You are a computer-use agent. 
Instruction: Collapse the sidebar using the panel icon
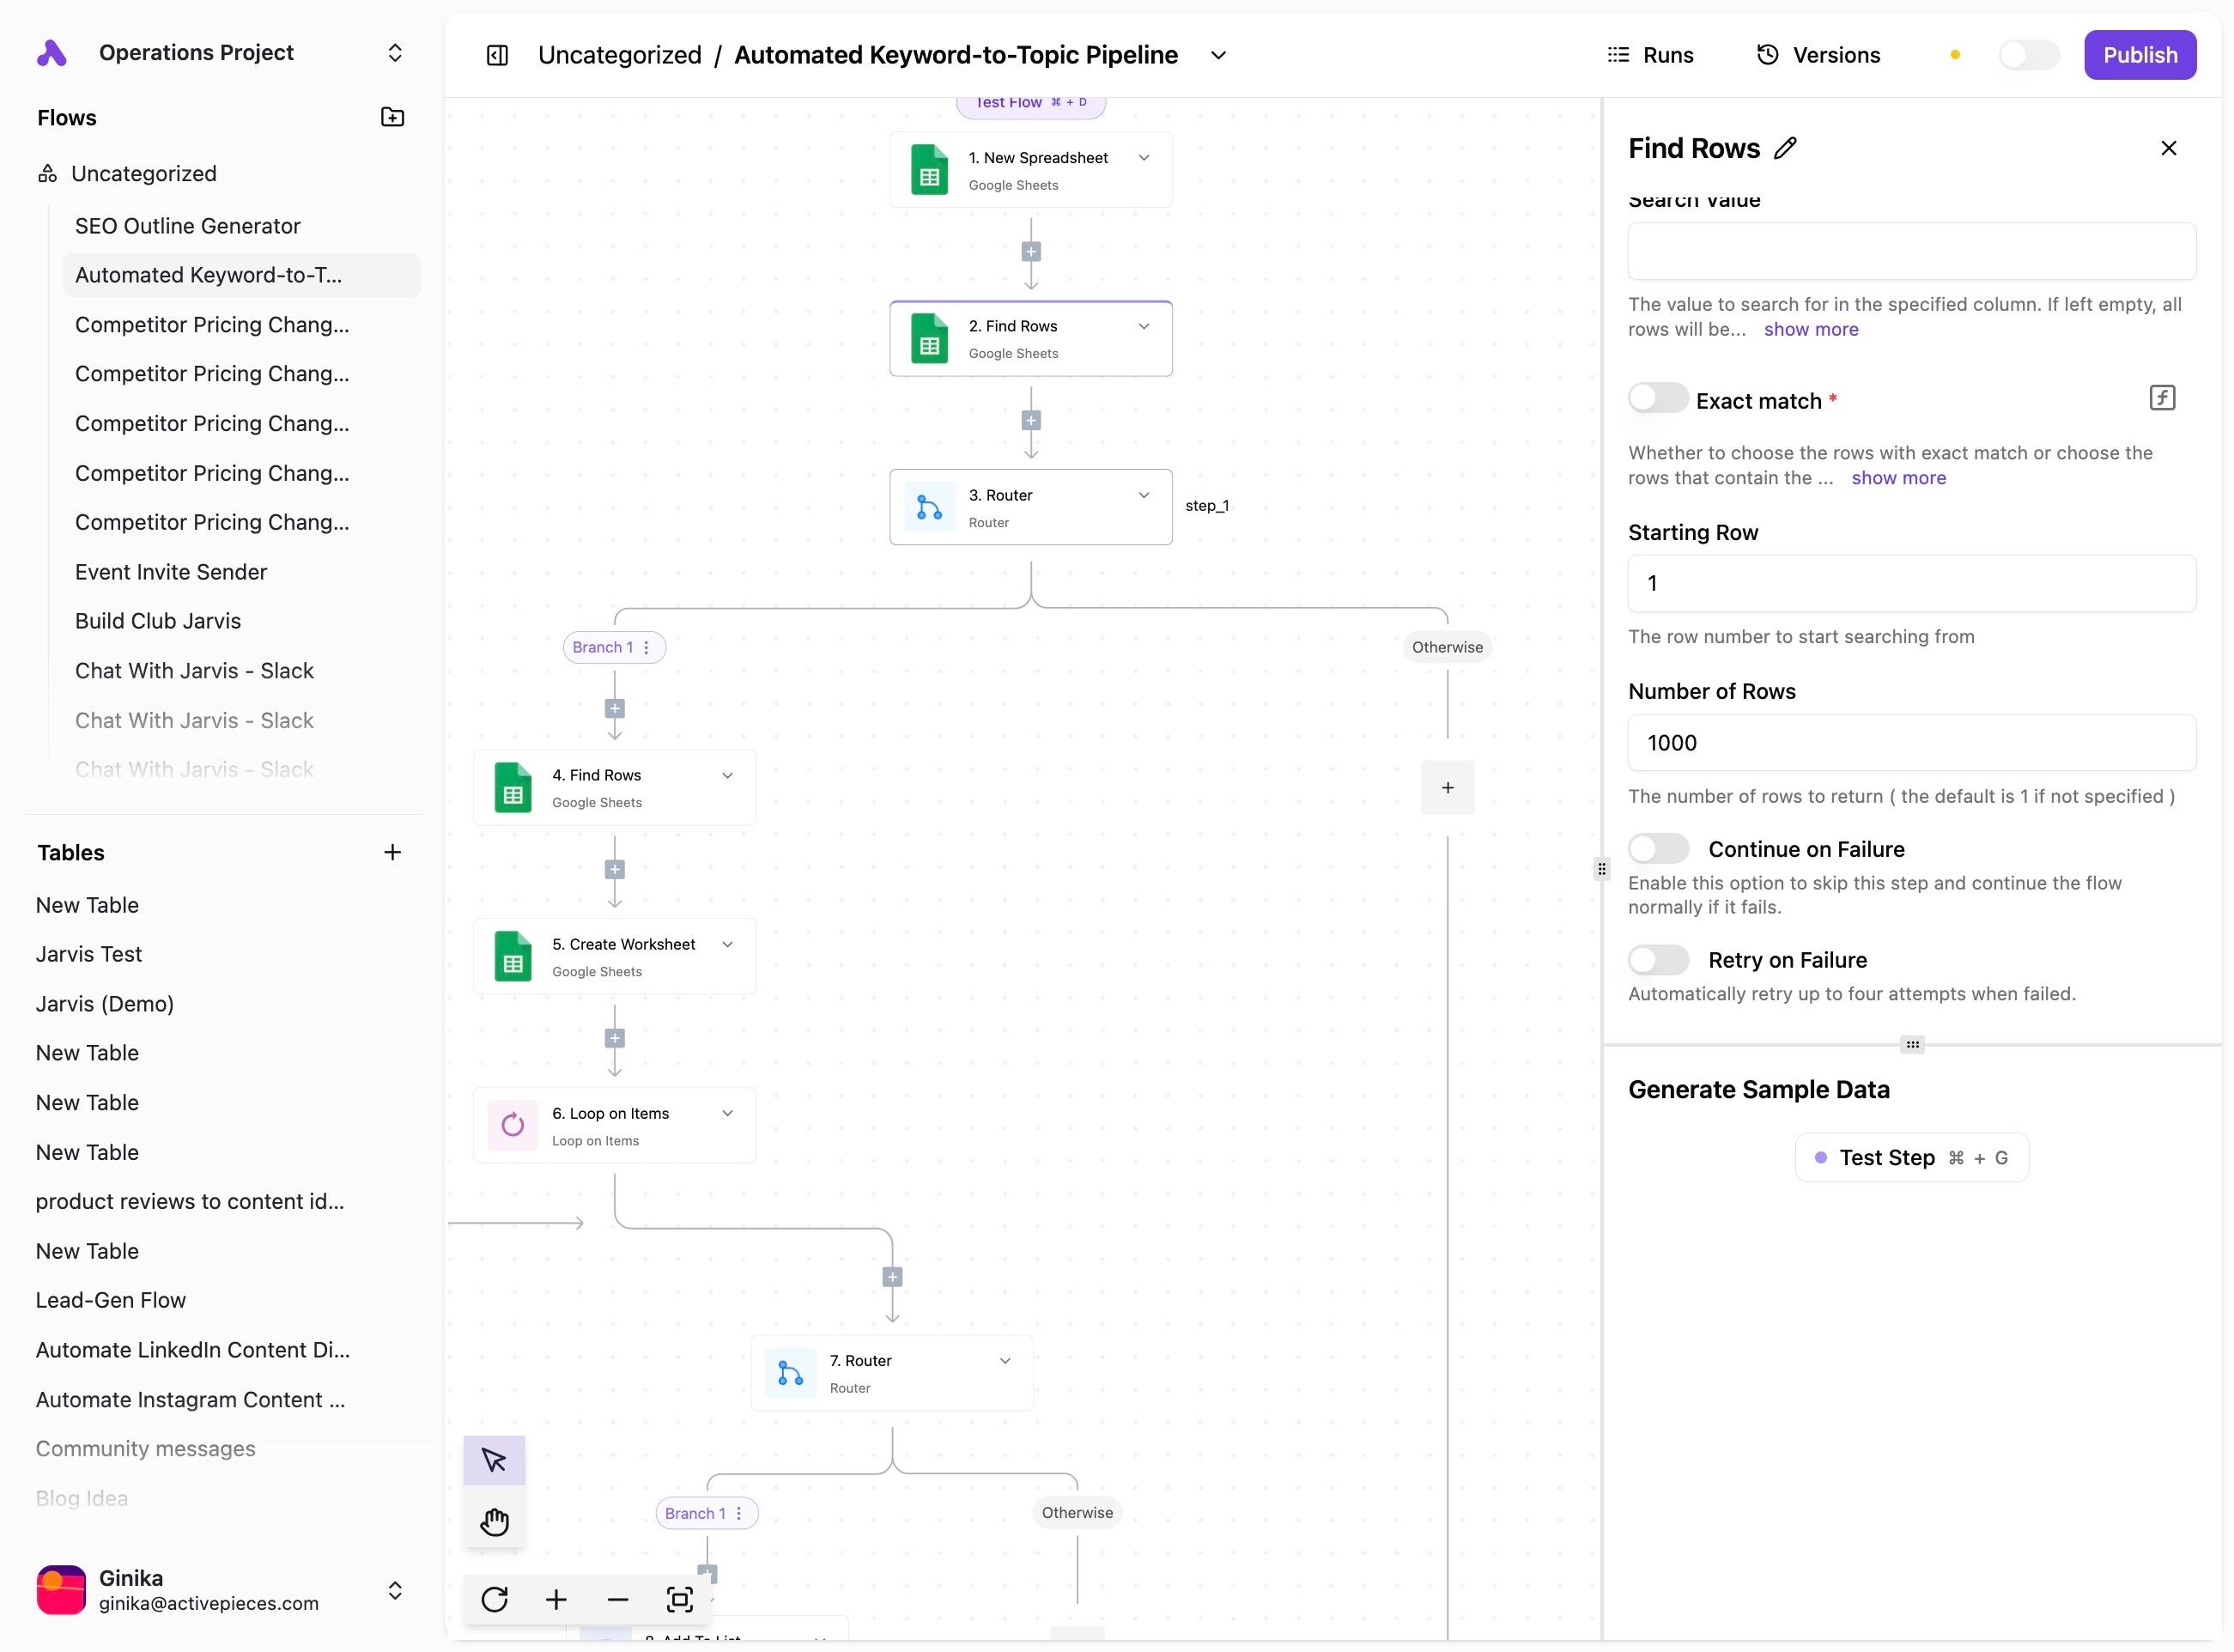497,55
